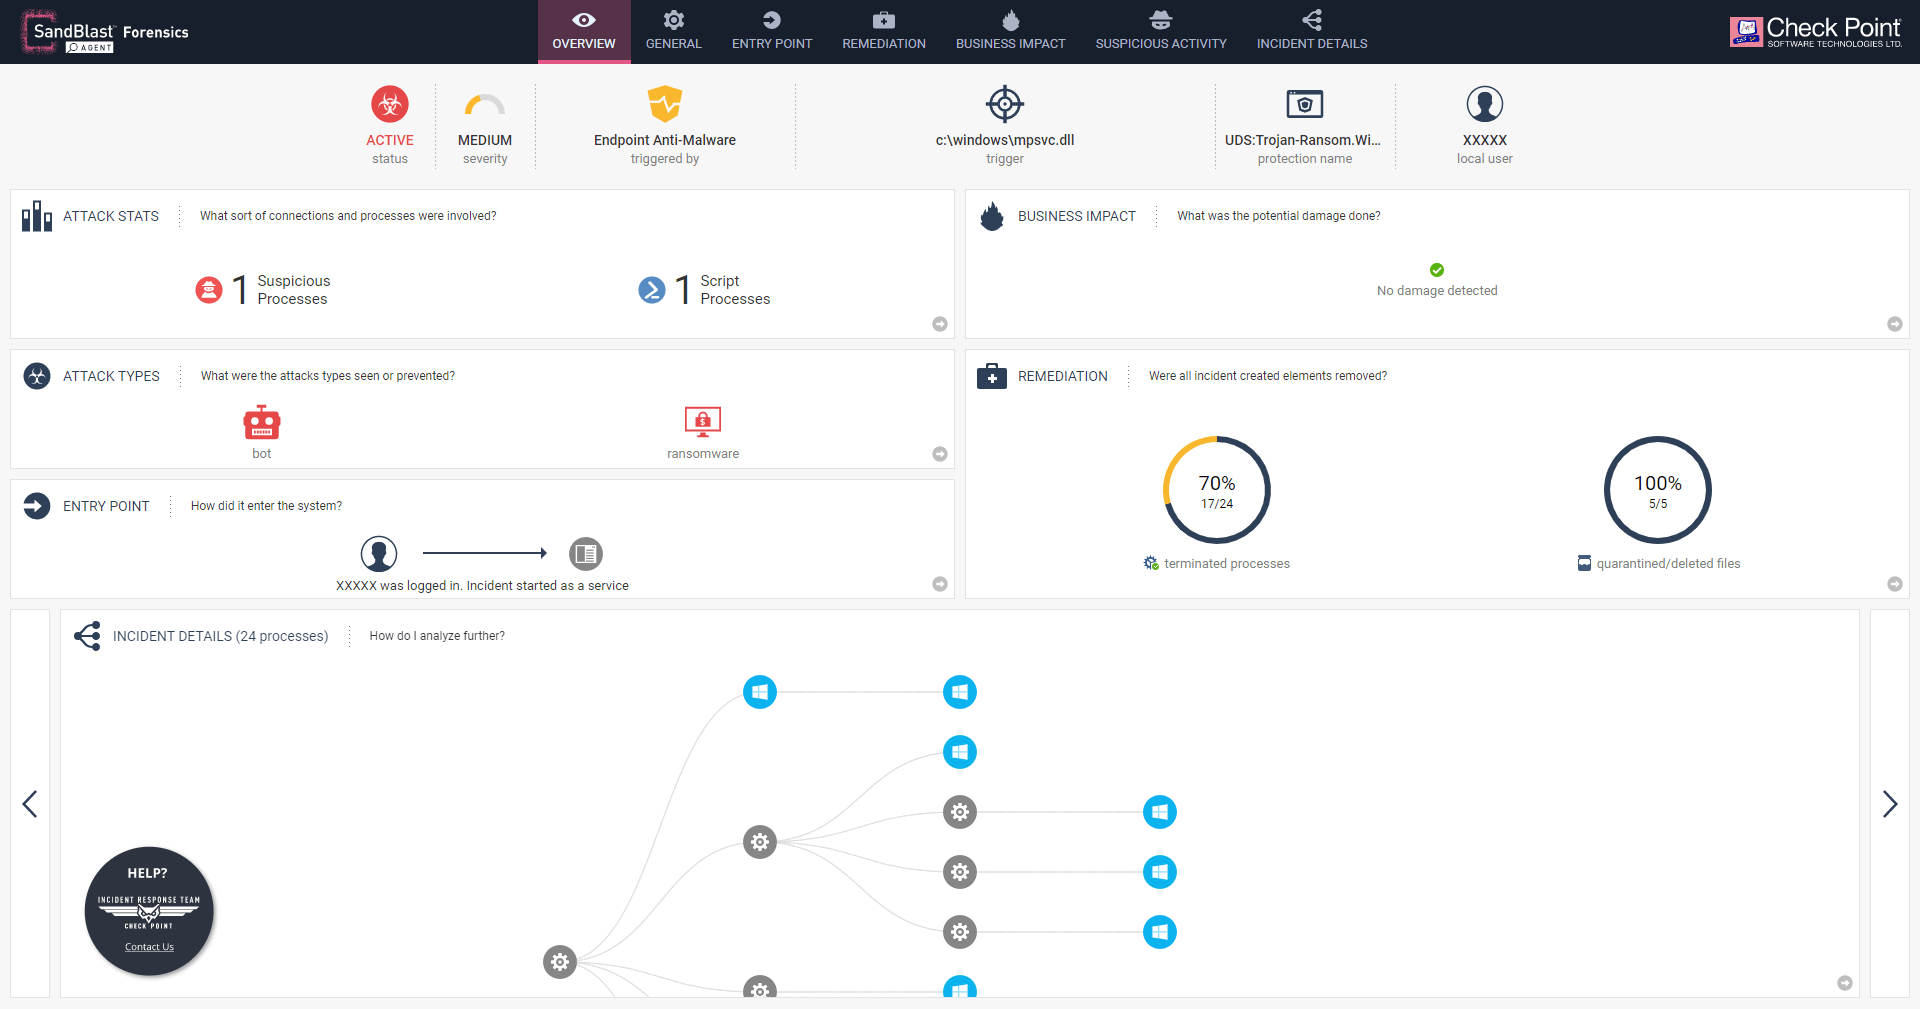Click the service icon in Entry Point flow
Viewport: 1920px width, 1009px height.
click(586, 553)
